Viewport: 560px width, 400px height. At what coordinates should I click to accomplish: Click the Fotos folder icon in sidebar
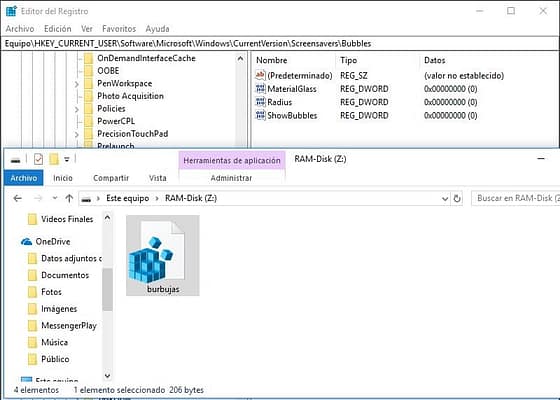tap(32, 292)
